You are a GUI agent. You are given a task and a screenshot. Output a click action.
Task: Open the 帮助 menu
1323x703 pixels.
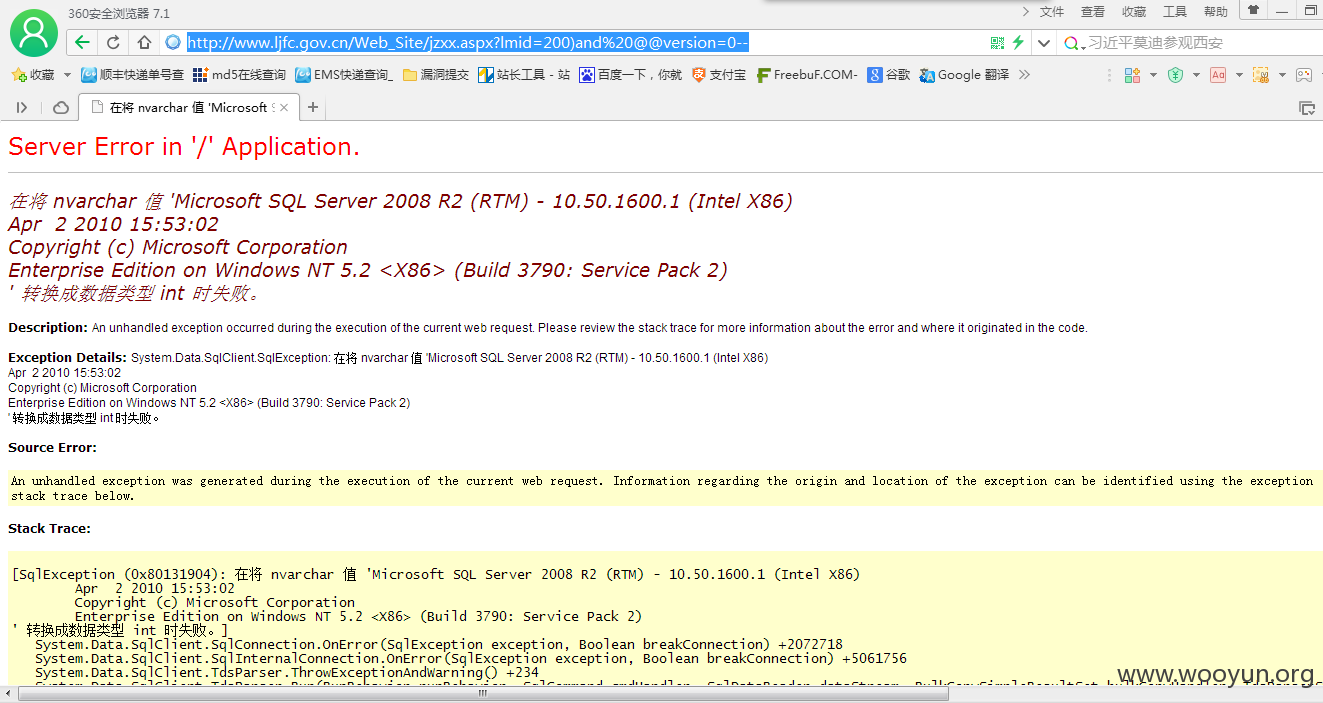[x=1216, y=12]
